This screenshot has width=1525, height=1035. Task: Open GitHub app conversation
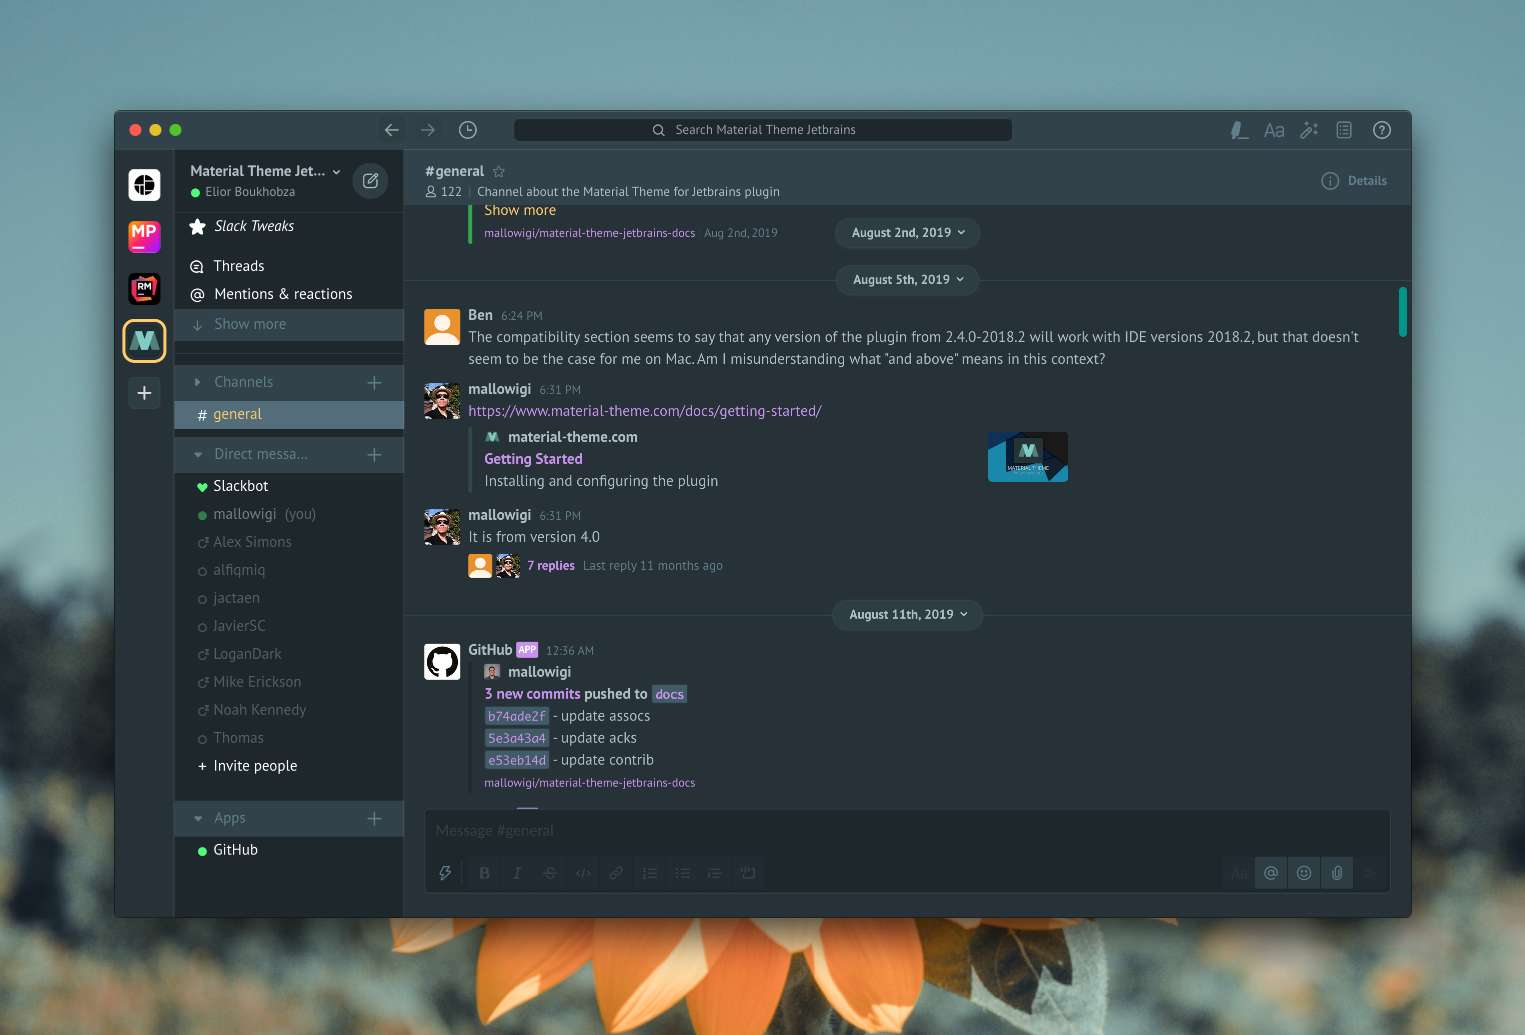click(289, 850)
